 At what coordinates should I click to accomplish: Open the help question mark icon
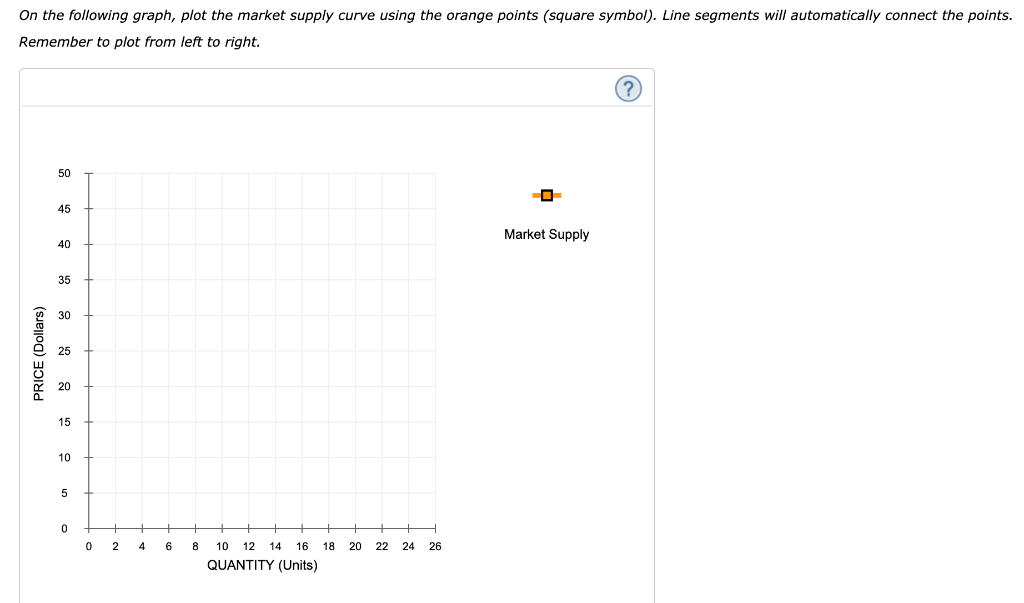[627, 88]
